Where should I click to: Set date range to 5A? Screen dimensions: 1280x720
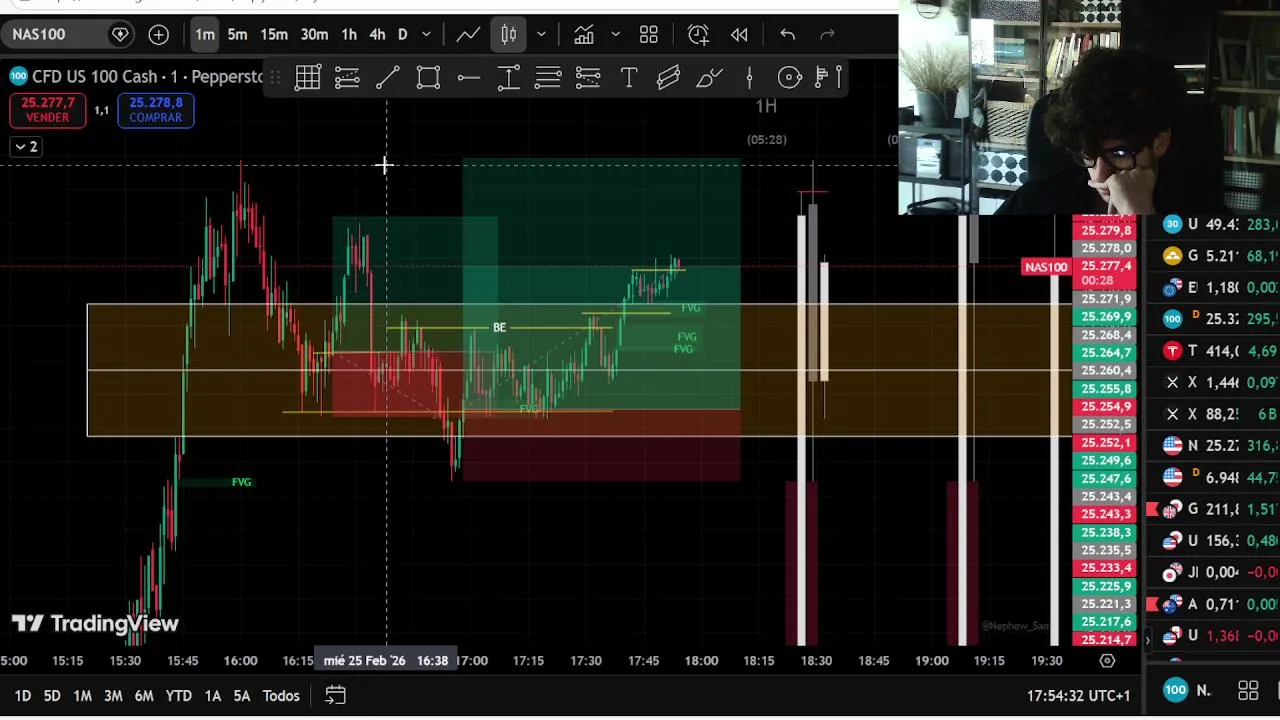tap(242, 696)
